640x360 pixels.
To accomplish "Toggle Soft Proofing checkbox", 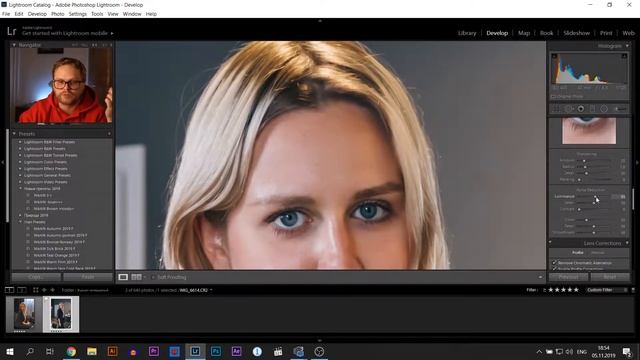I will 153,277.
